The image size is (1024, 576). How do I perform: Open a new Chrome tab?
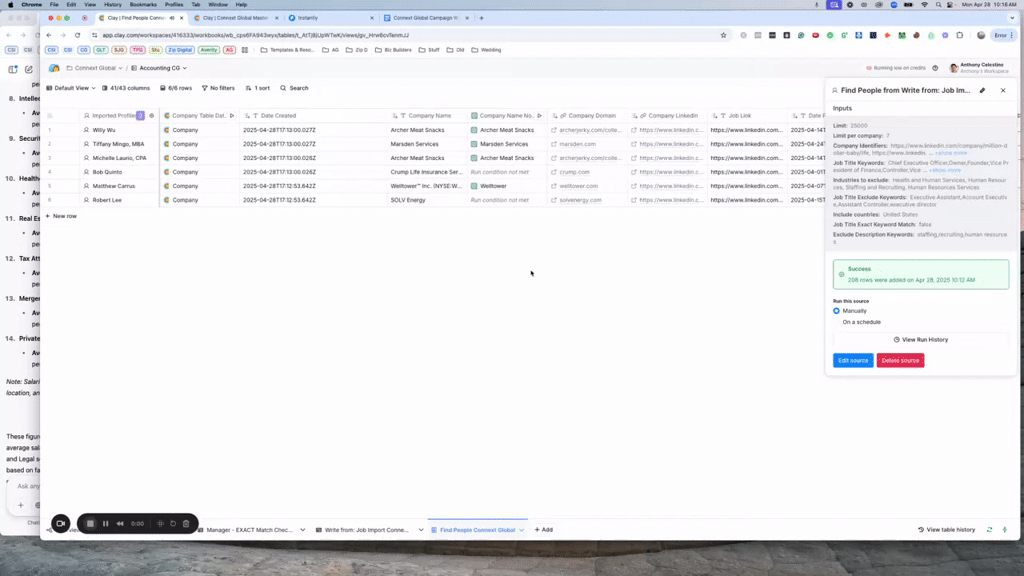[482, 18]
